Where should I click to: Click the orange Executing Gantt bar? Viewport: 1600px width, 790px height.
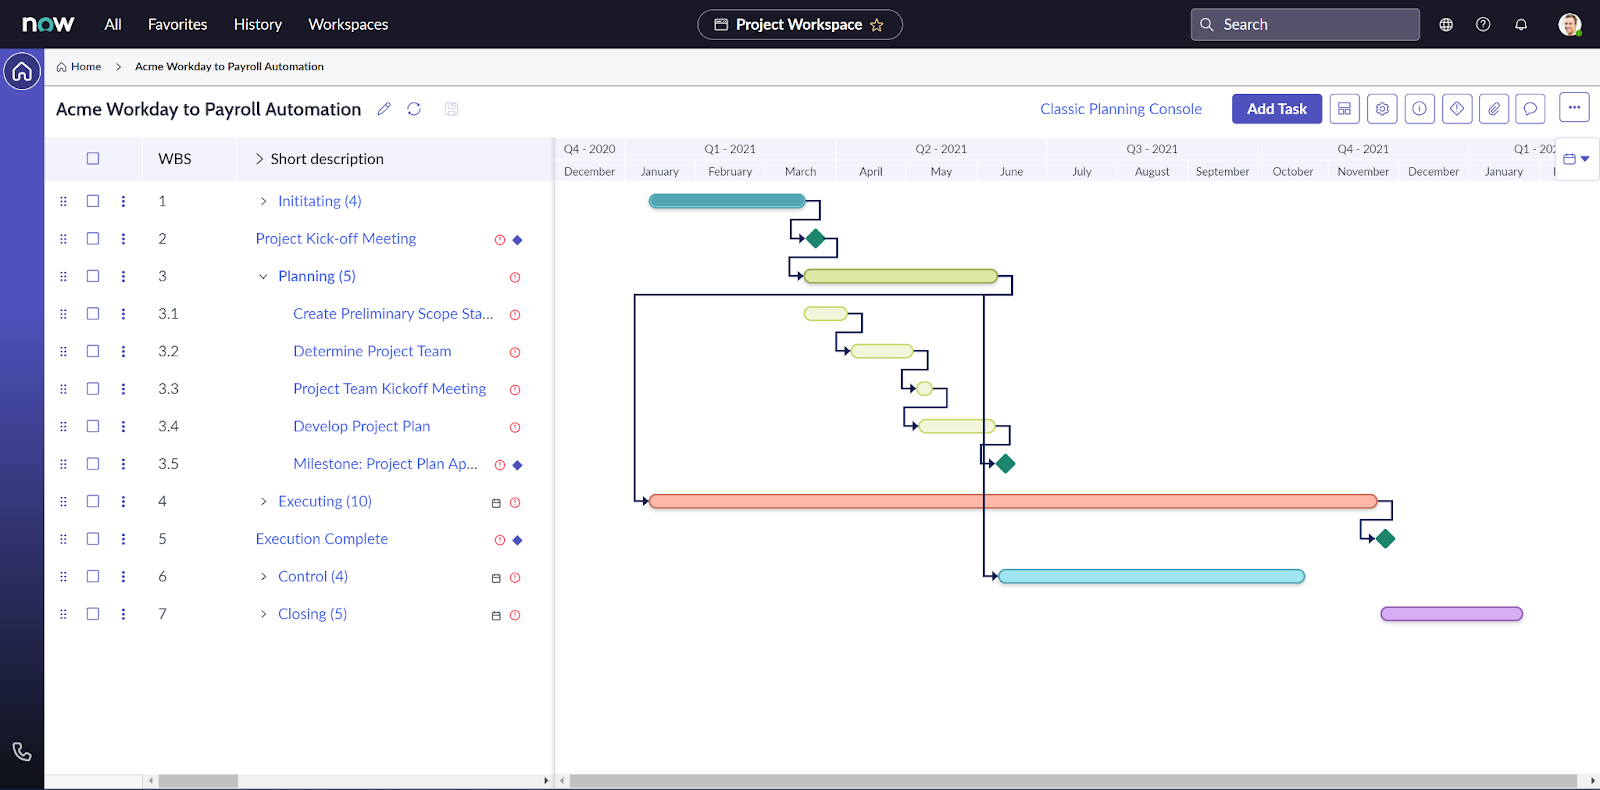(x=1013, y=501)
